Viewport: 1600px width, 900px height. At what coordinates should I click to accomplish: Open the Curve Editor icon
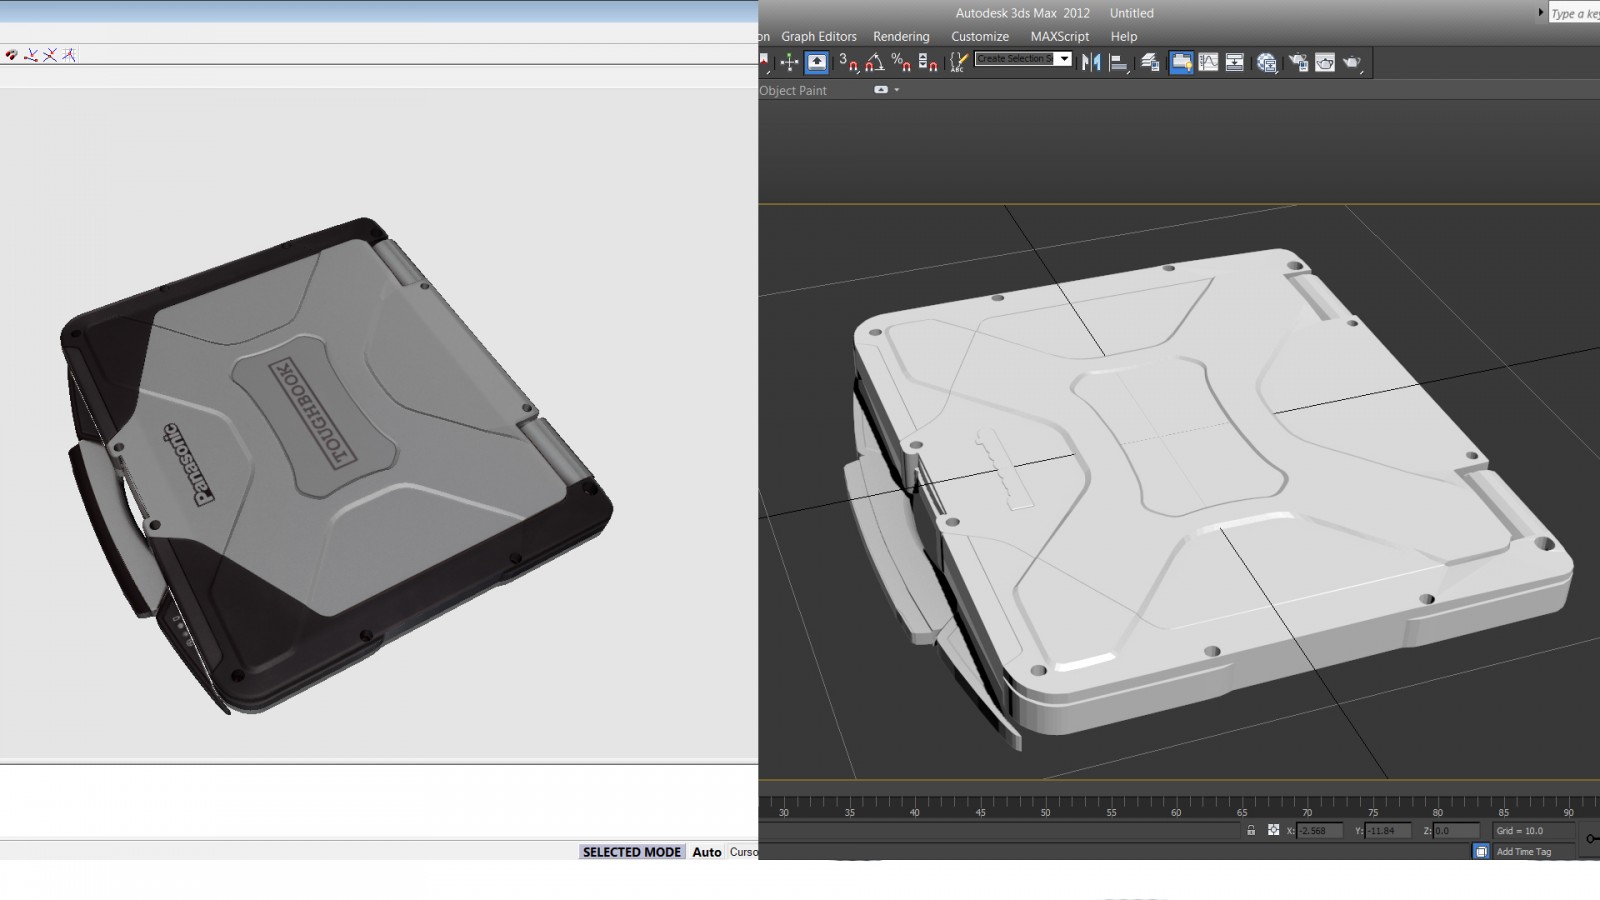[1209, 62]
